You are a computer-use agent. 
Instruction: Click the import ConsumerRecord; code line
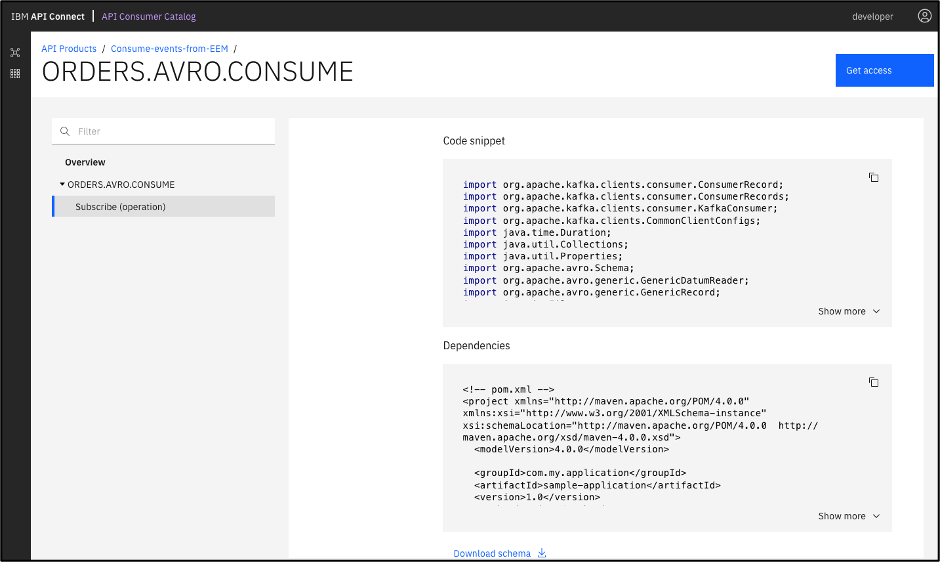tap(623, 185)
